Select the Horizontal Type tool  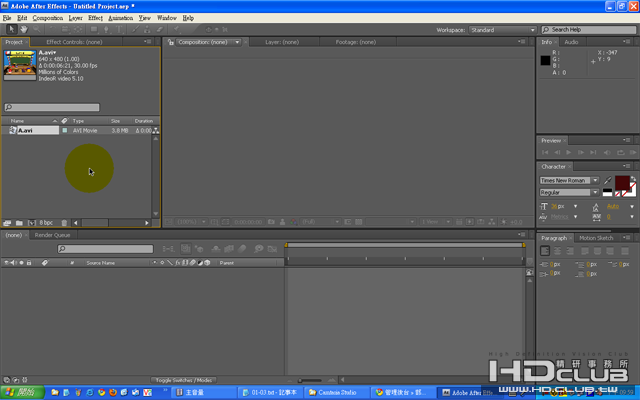coord(119,29)
